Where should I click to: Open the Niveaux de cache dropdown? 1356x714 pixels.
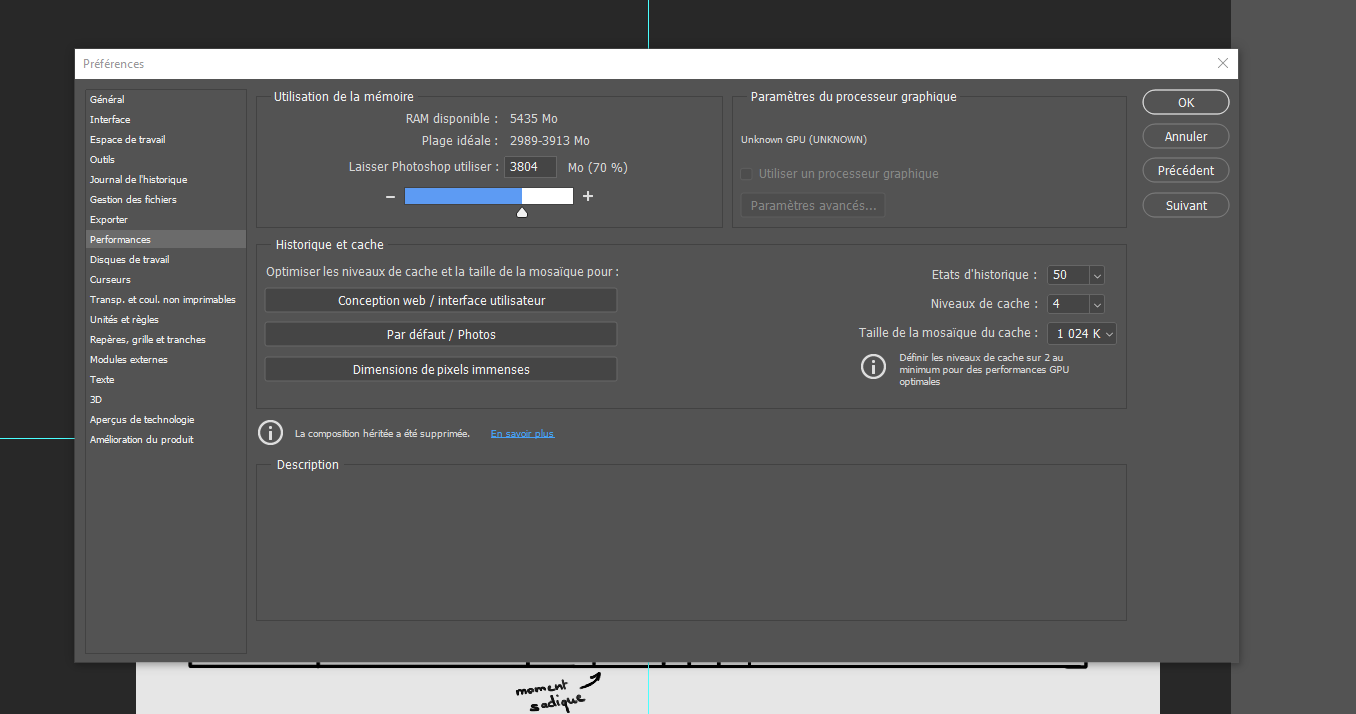click(x=1097, y=304)
